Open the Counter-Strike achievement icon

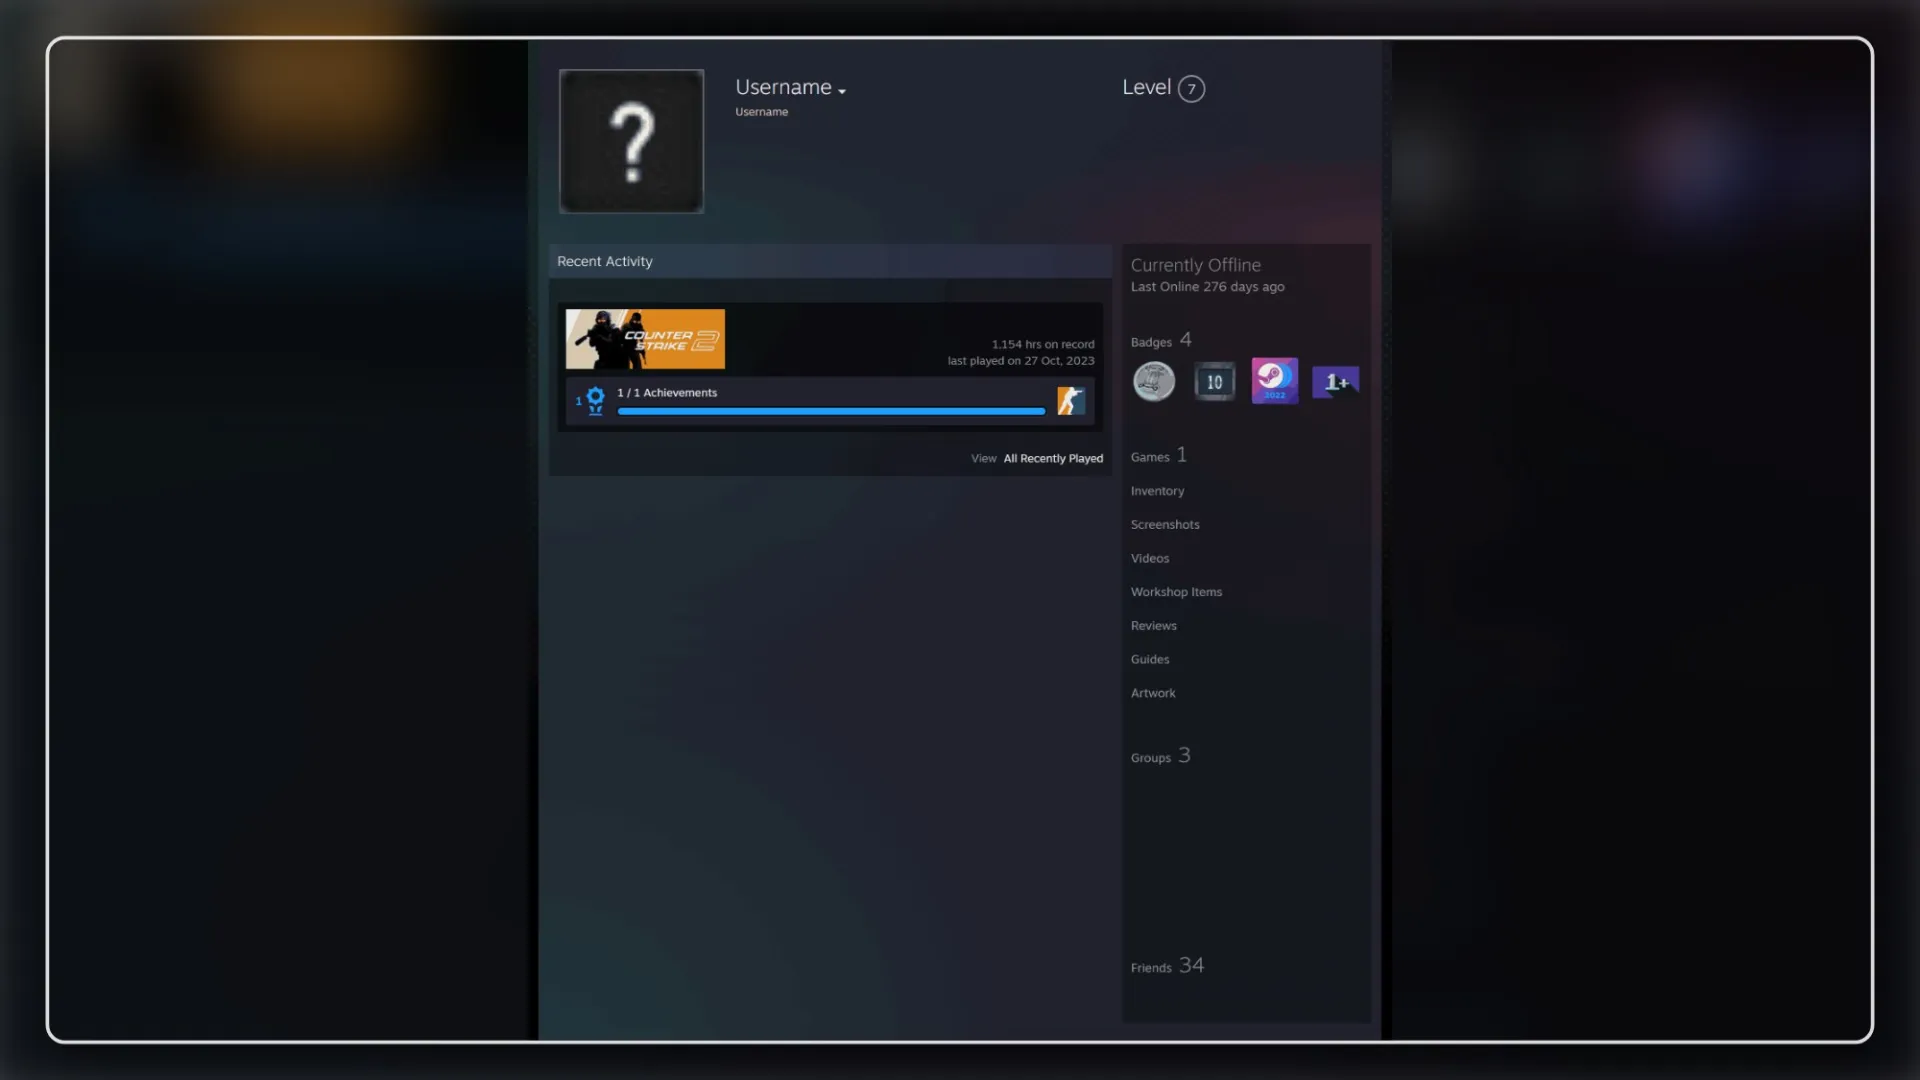tap(1071, 401)
